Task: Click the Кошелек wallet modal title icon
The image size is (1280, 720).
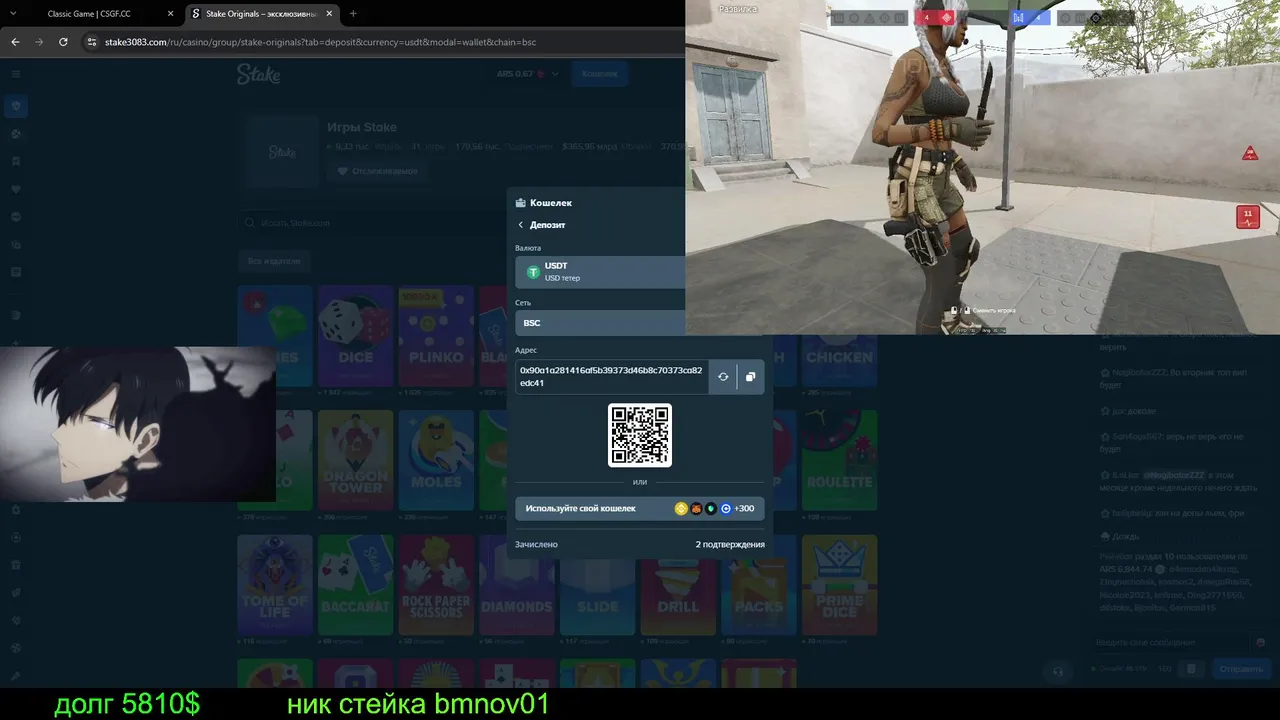Action: click(521, 203)
